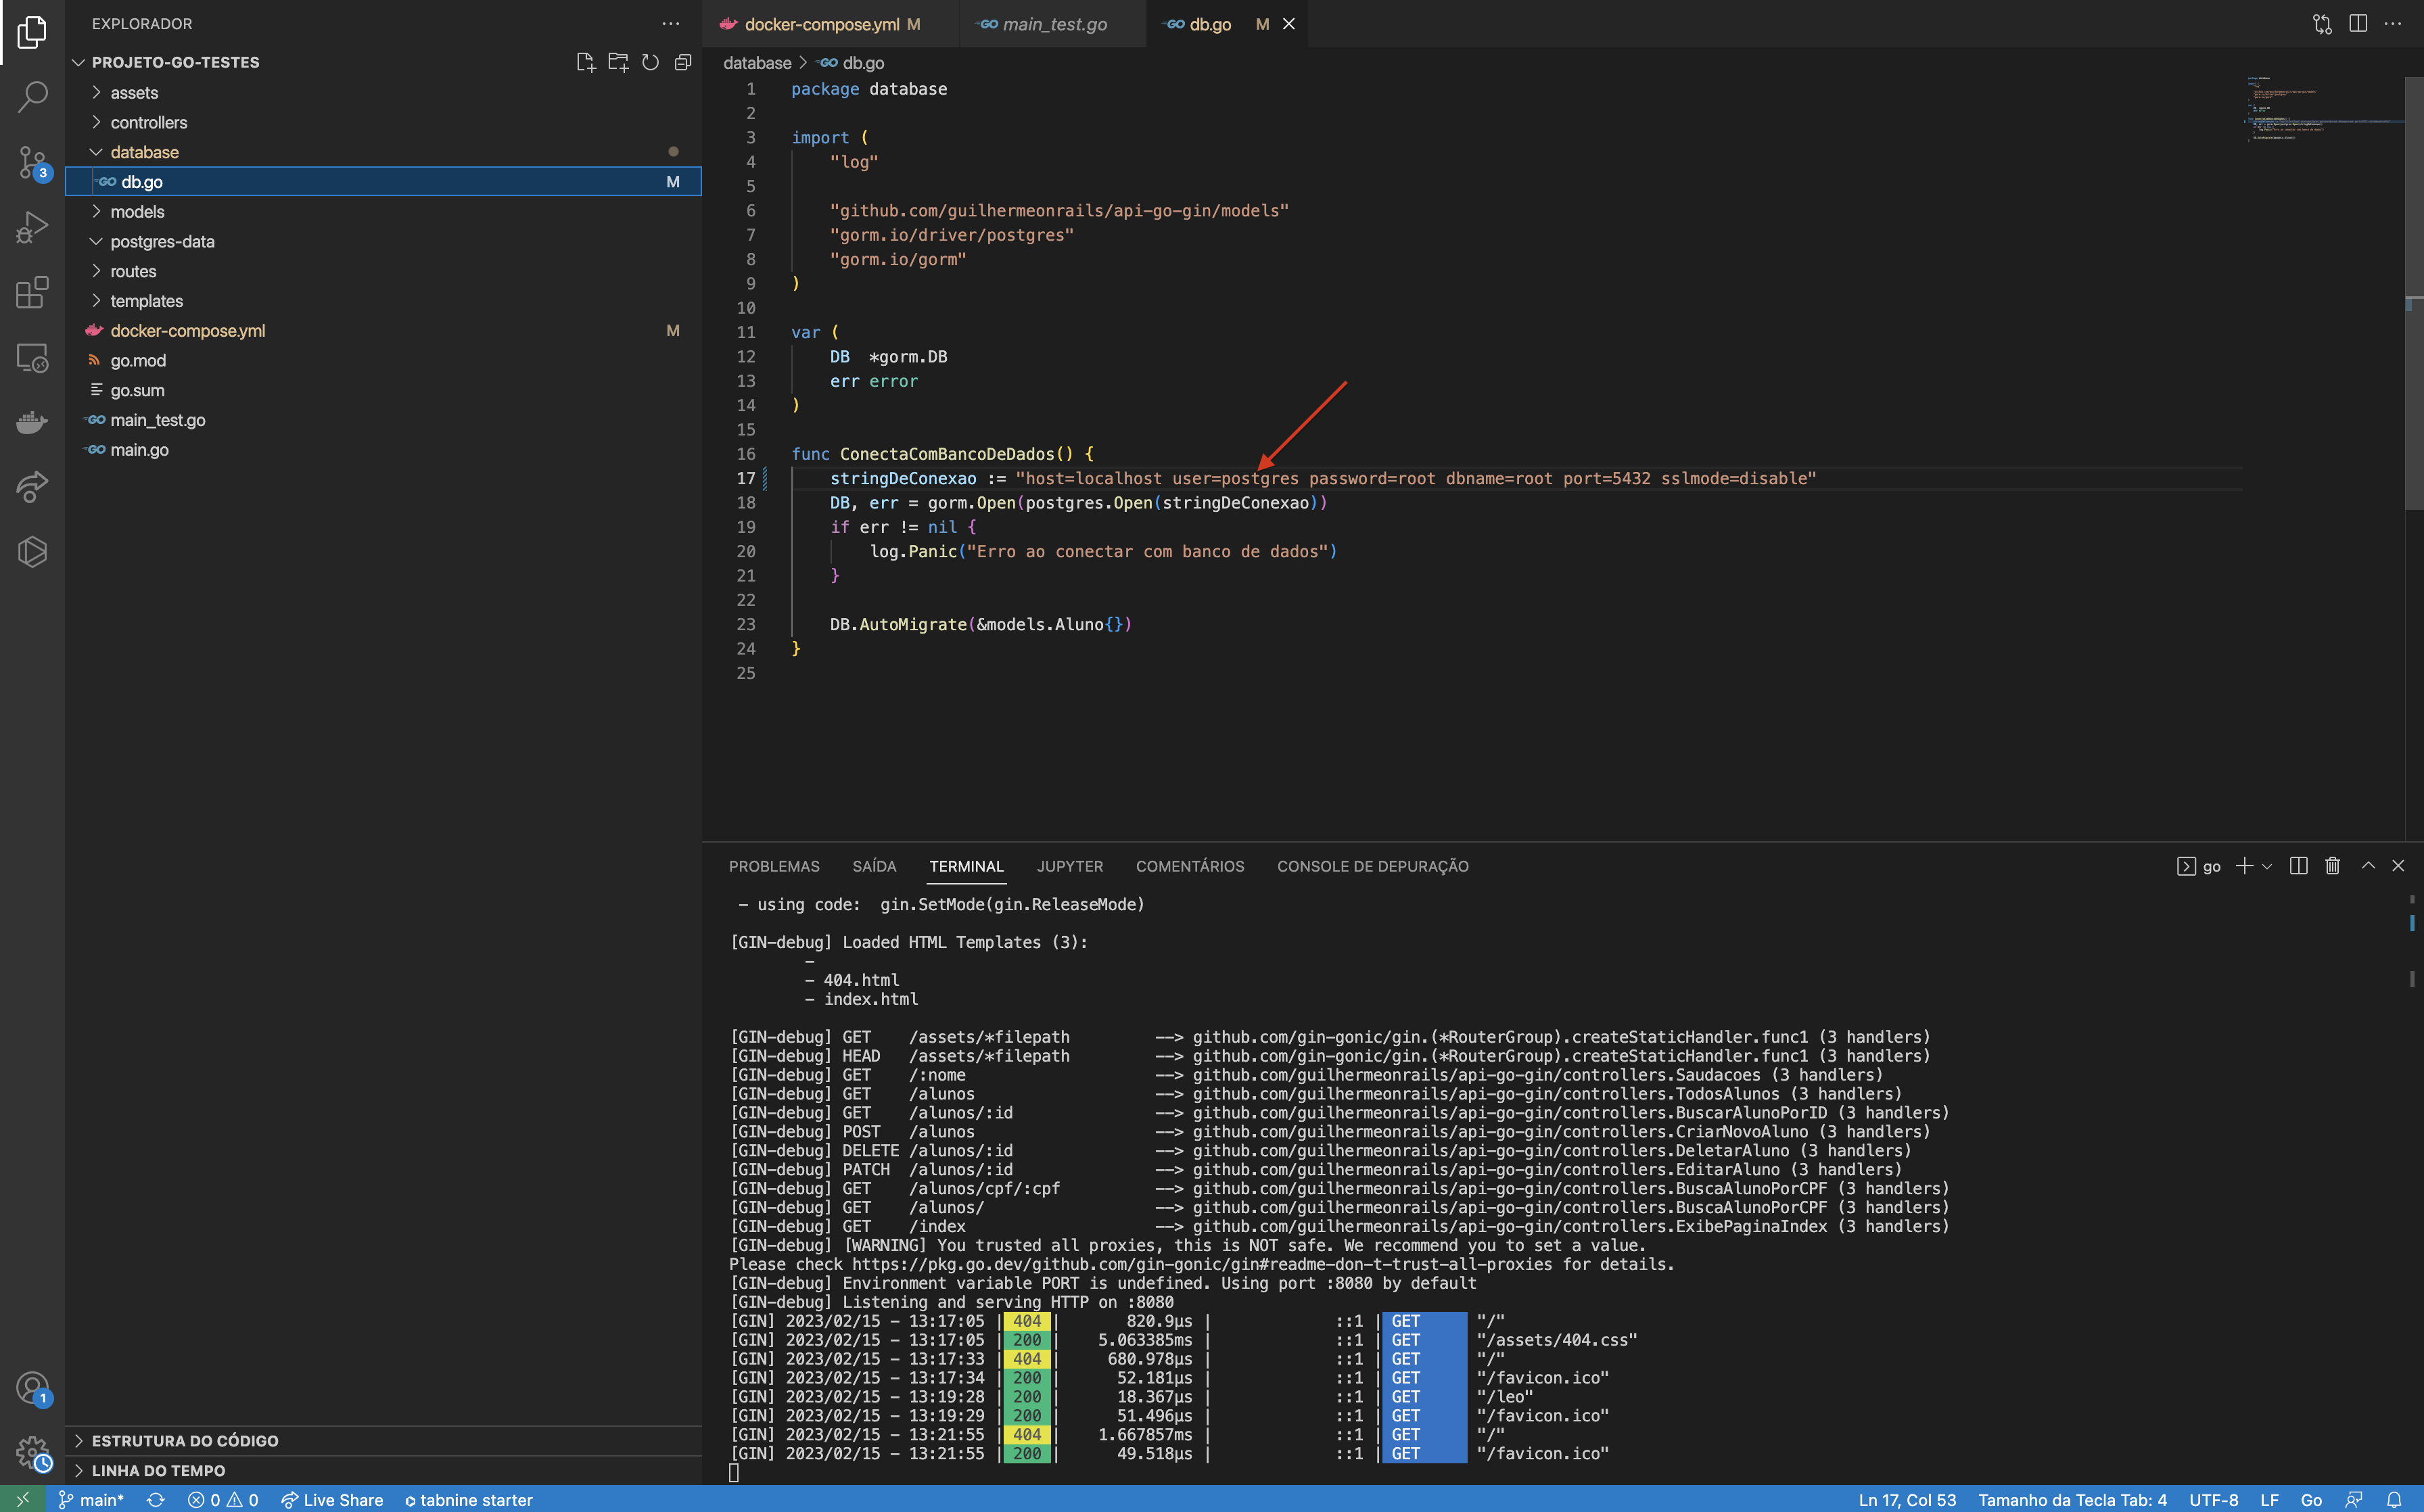Switch to main_test.go editor tab
The height and width of the screenshot is (1512, 2424).
[1054, 24]
